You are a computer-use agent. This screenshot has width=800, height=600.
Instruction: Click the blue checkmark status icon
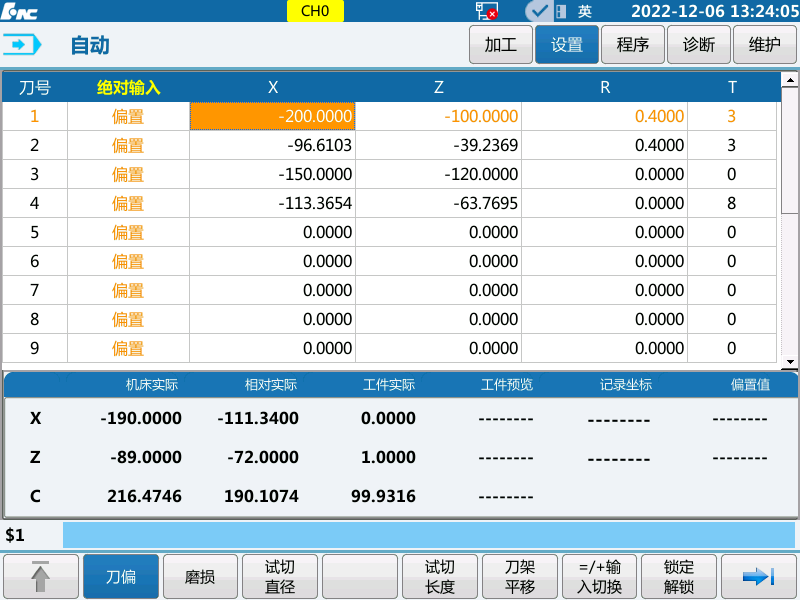tap(538, 11)
